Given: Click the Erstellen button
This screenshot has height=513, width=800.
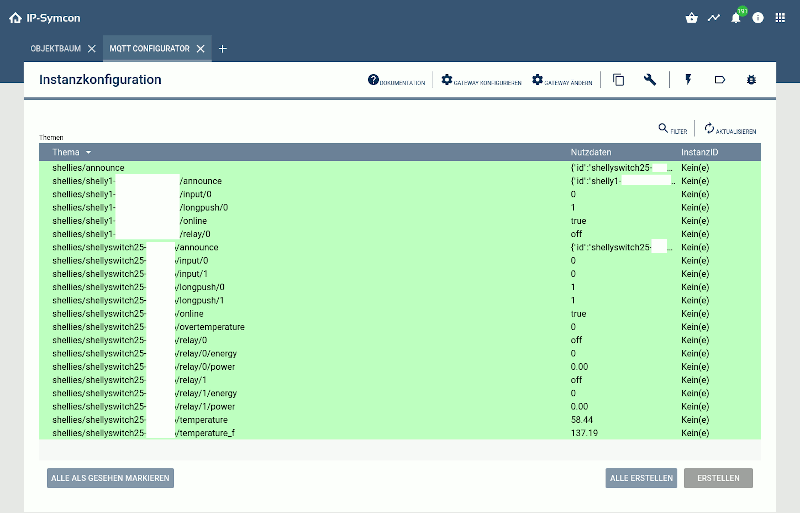Looking at the screenshot, I should (718, 478).
